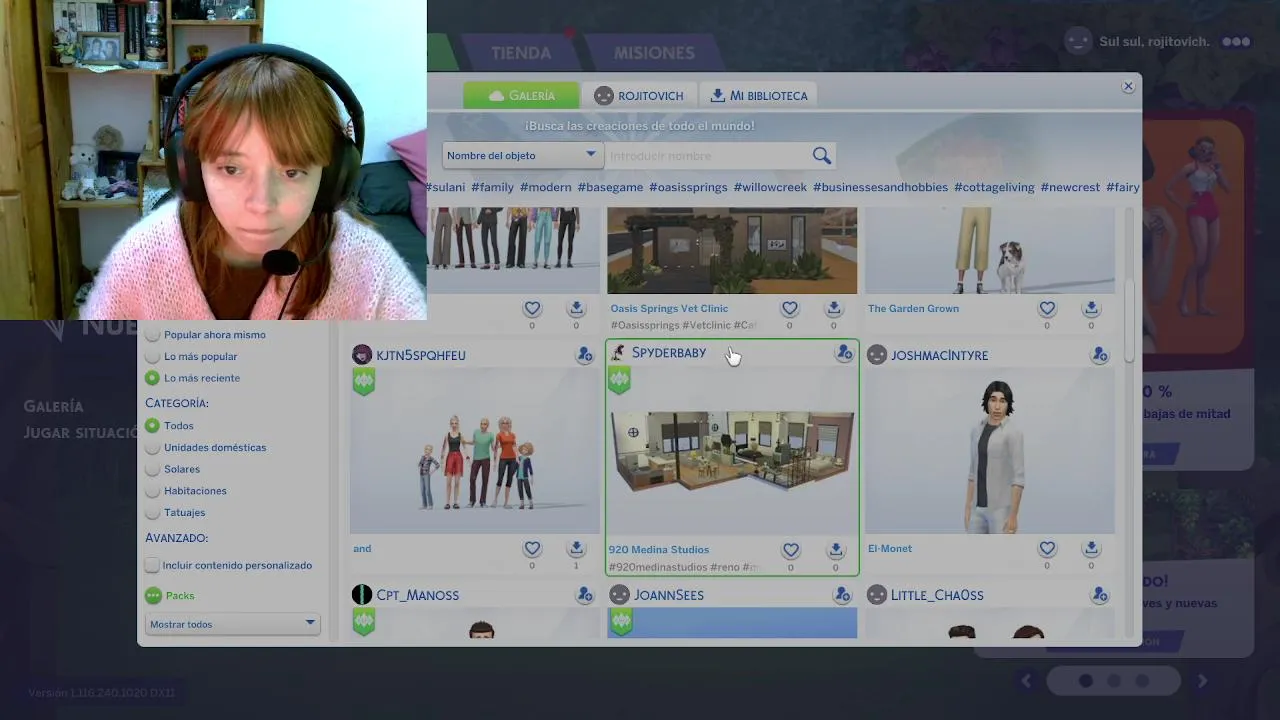Viewport: 1280px width, 720px height.
Task: Click the #modern hashtag
Action: pos(545,187)
